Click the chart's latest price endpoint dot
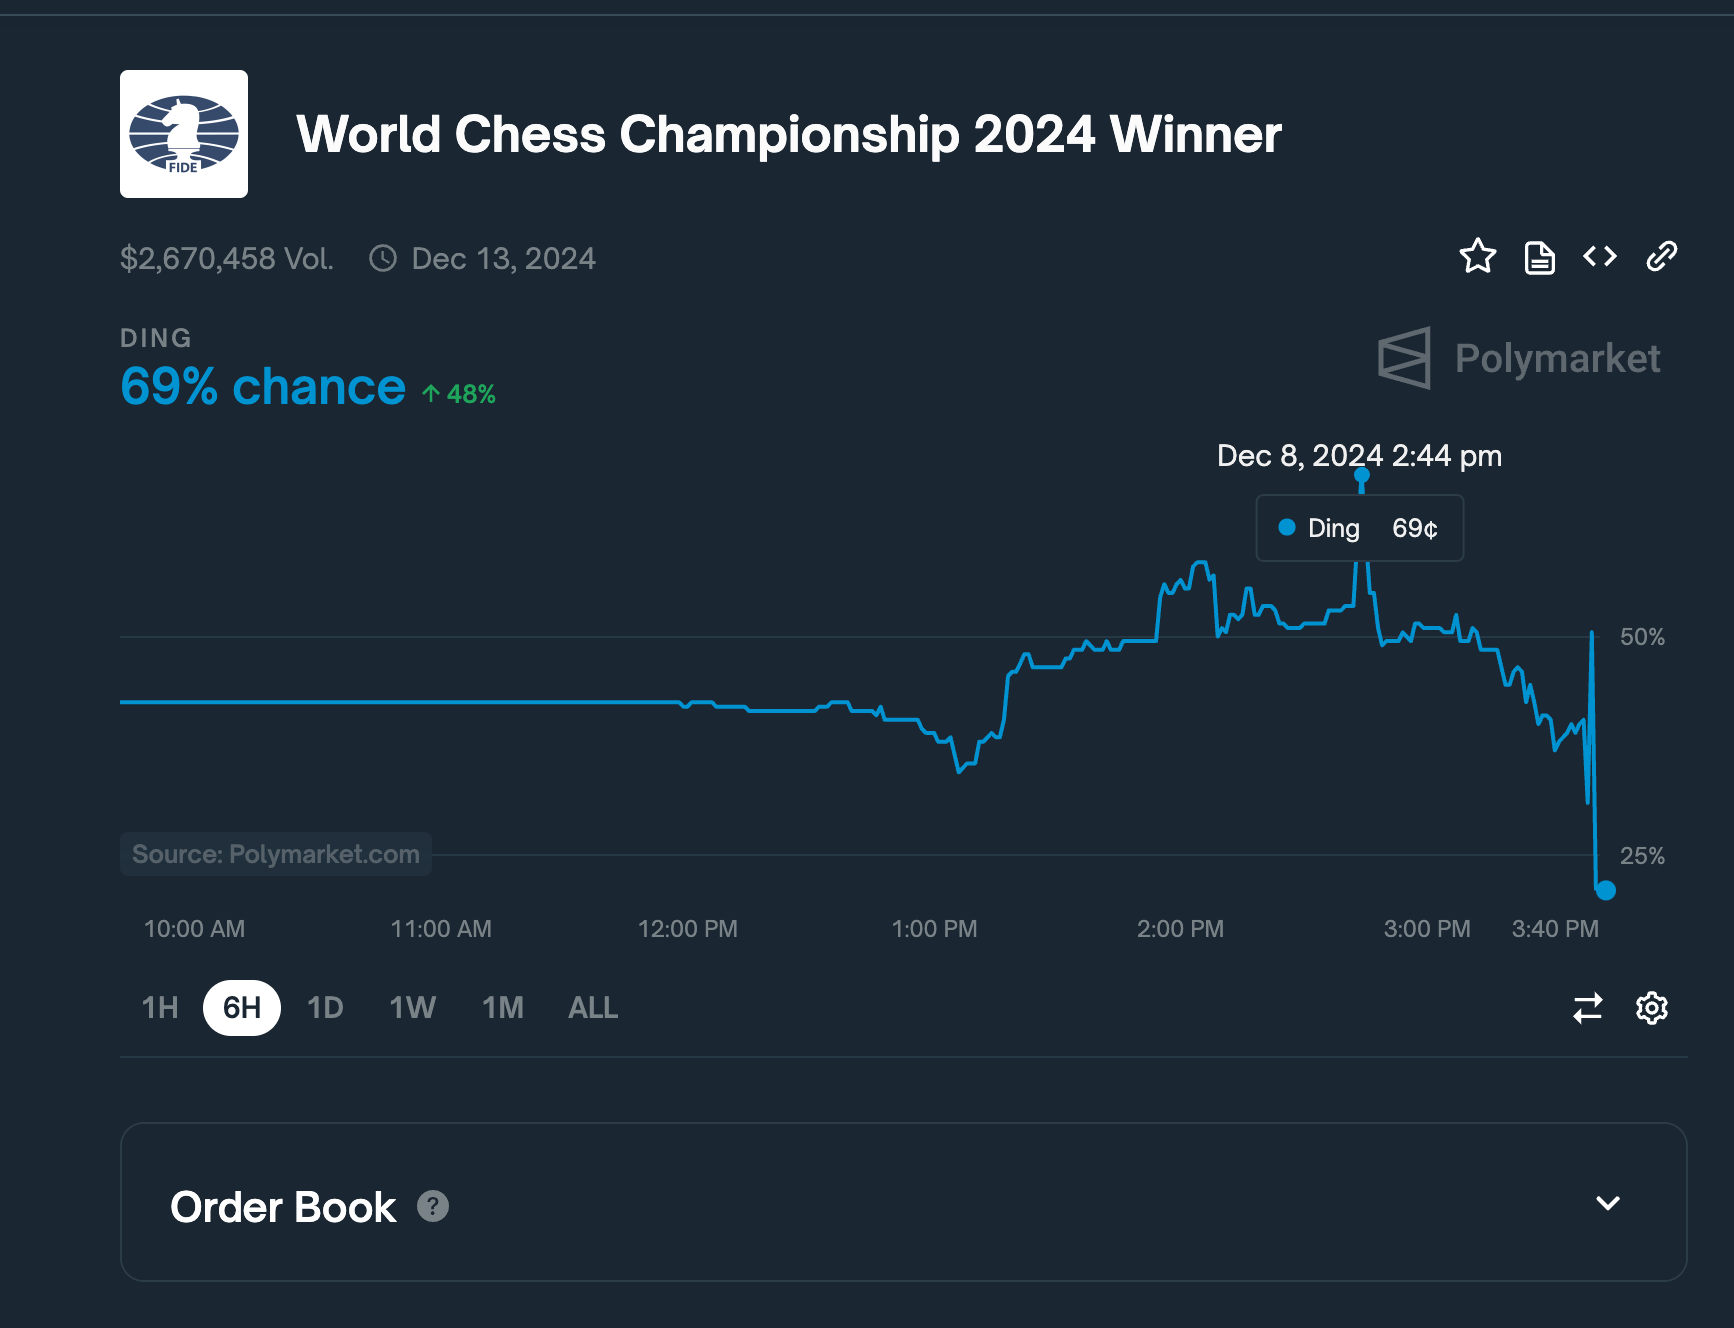 click(x=1606, y=890)
